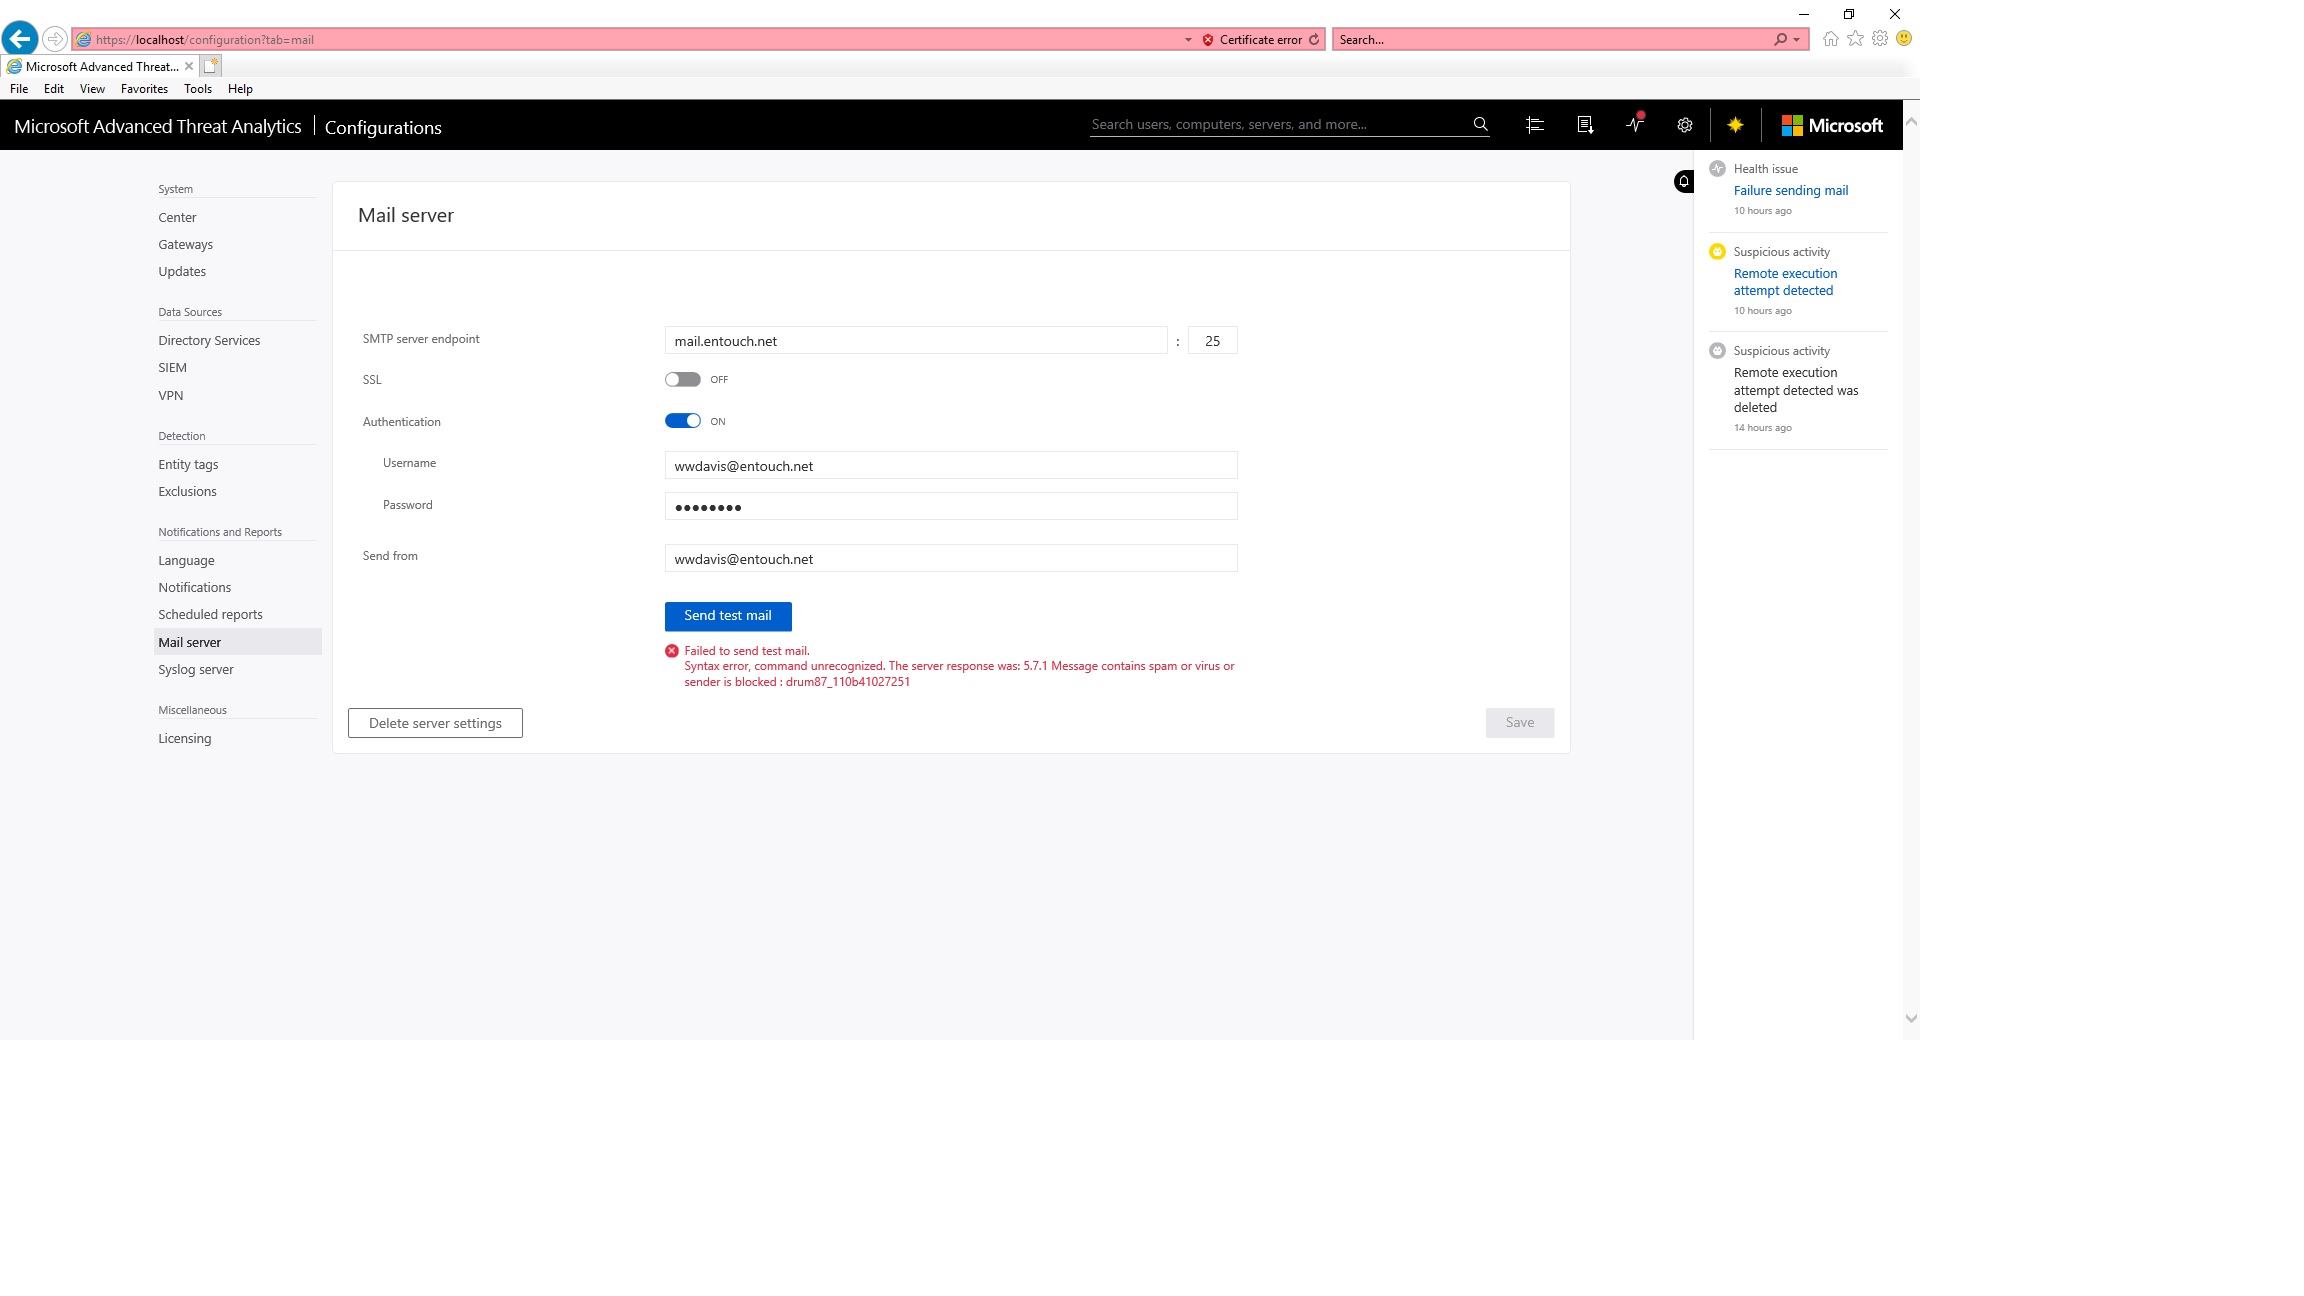Click the Certificate error indicator
This screenshot has width=2304, height=1296.
point(1252,40)
